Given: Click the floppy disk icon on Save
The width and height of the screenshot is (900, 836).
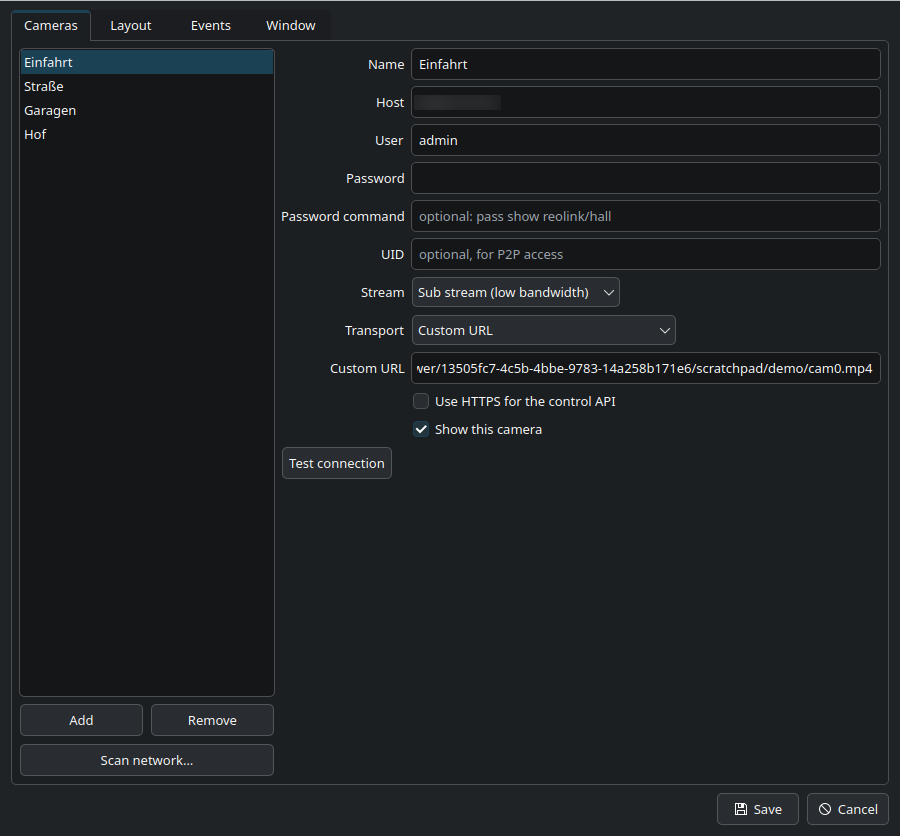Looking at the screenshot, I should click(x=740, y=809).
